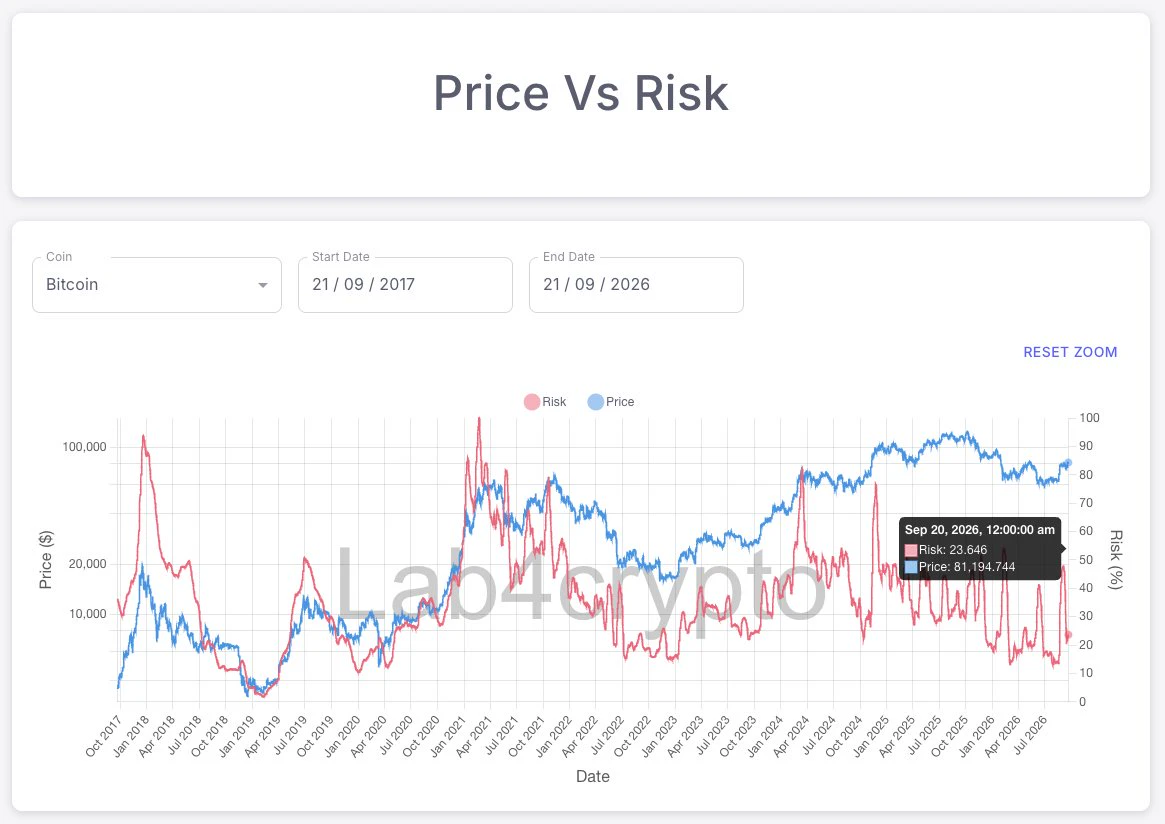
Task: Click the Risk (%) axis title
Action: point(1115,559)
